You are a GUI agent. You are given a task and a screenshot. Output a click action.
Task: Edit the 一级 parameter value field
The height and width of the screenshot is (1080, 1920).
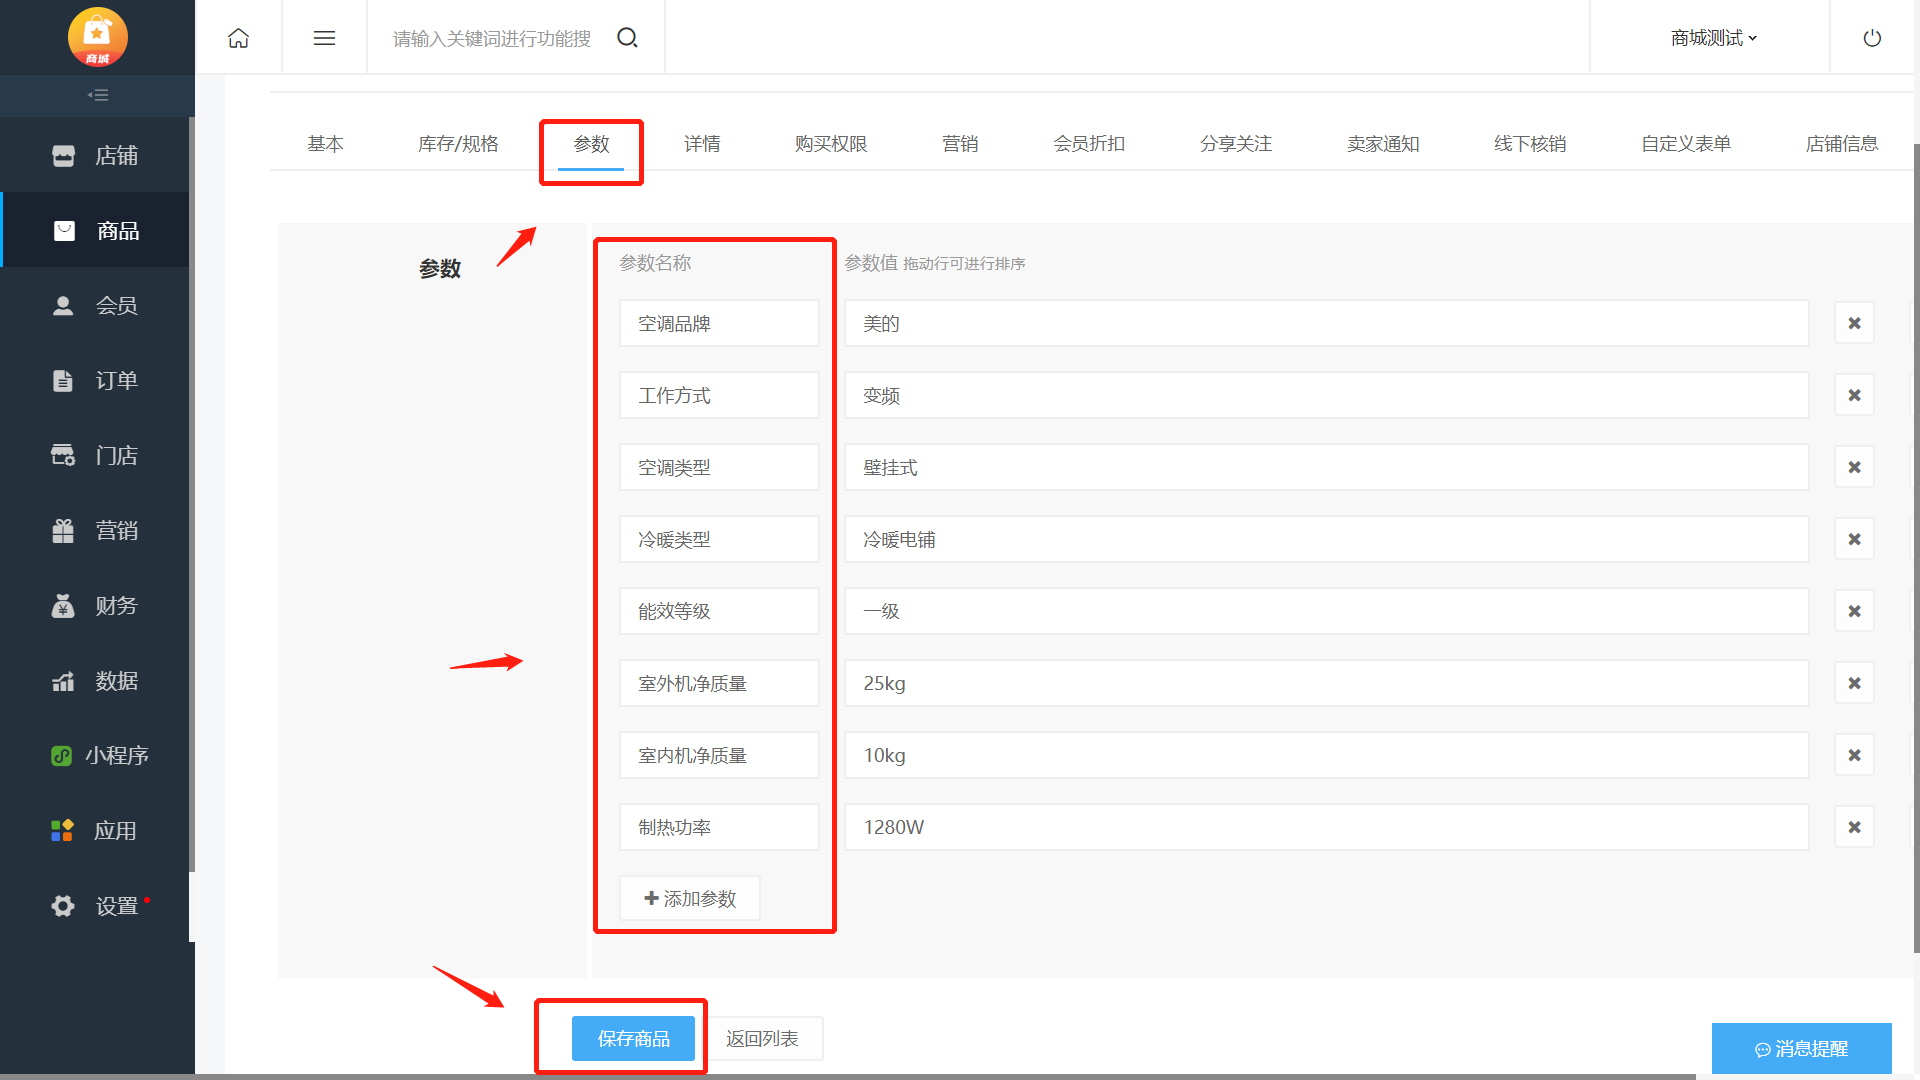tap(1326, 611)
